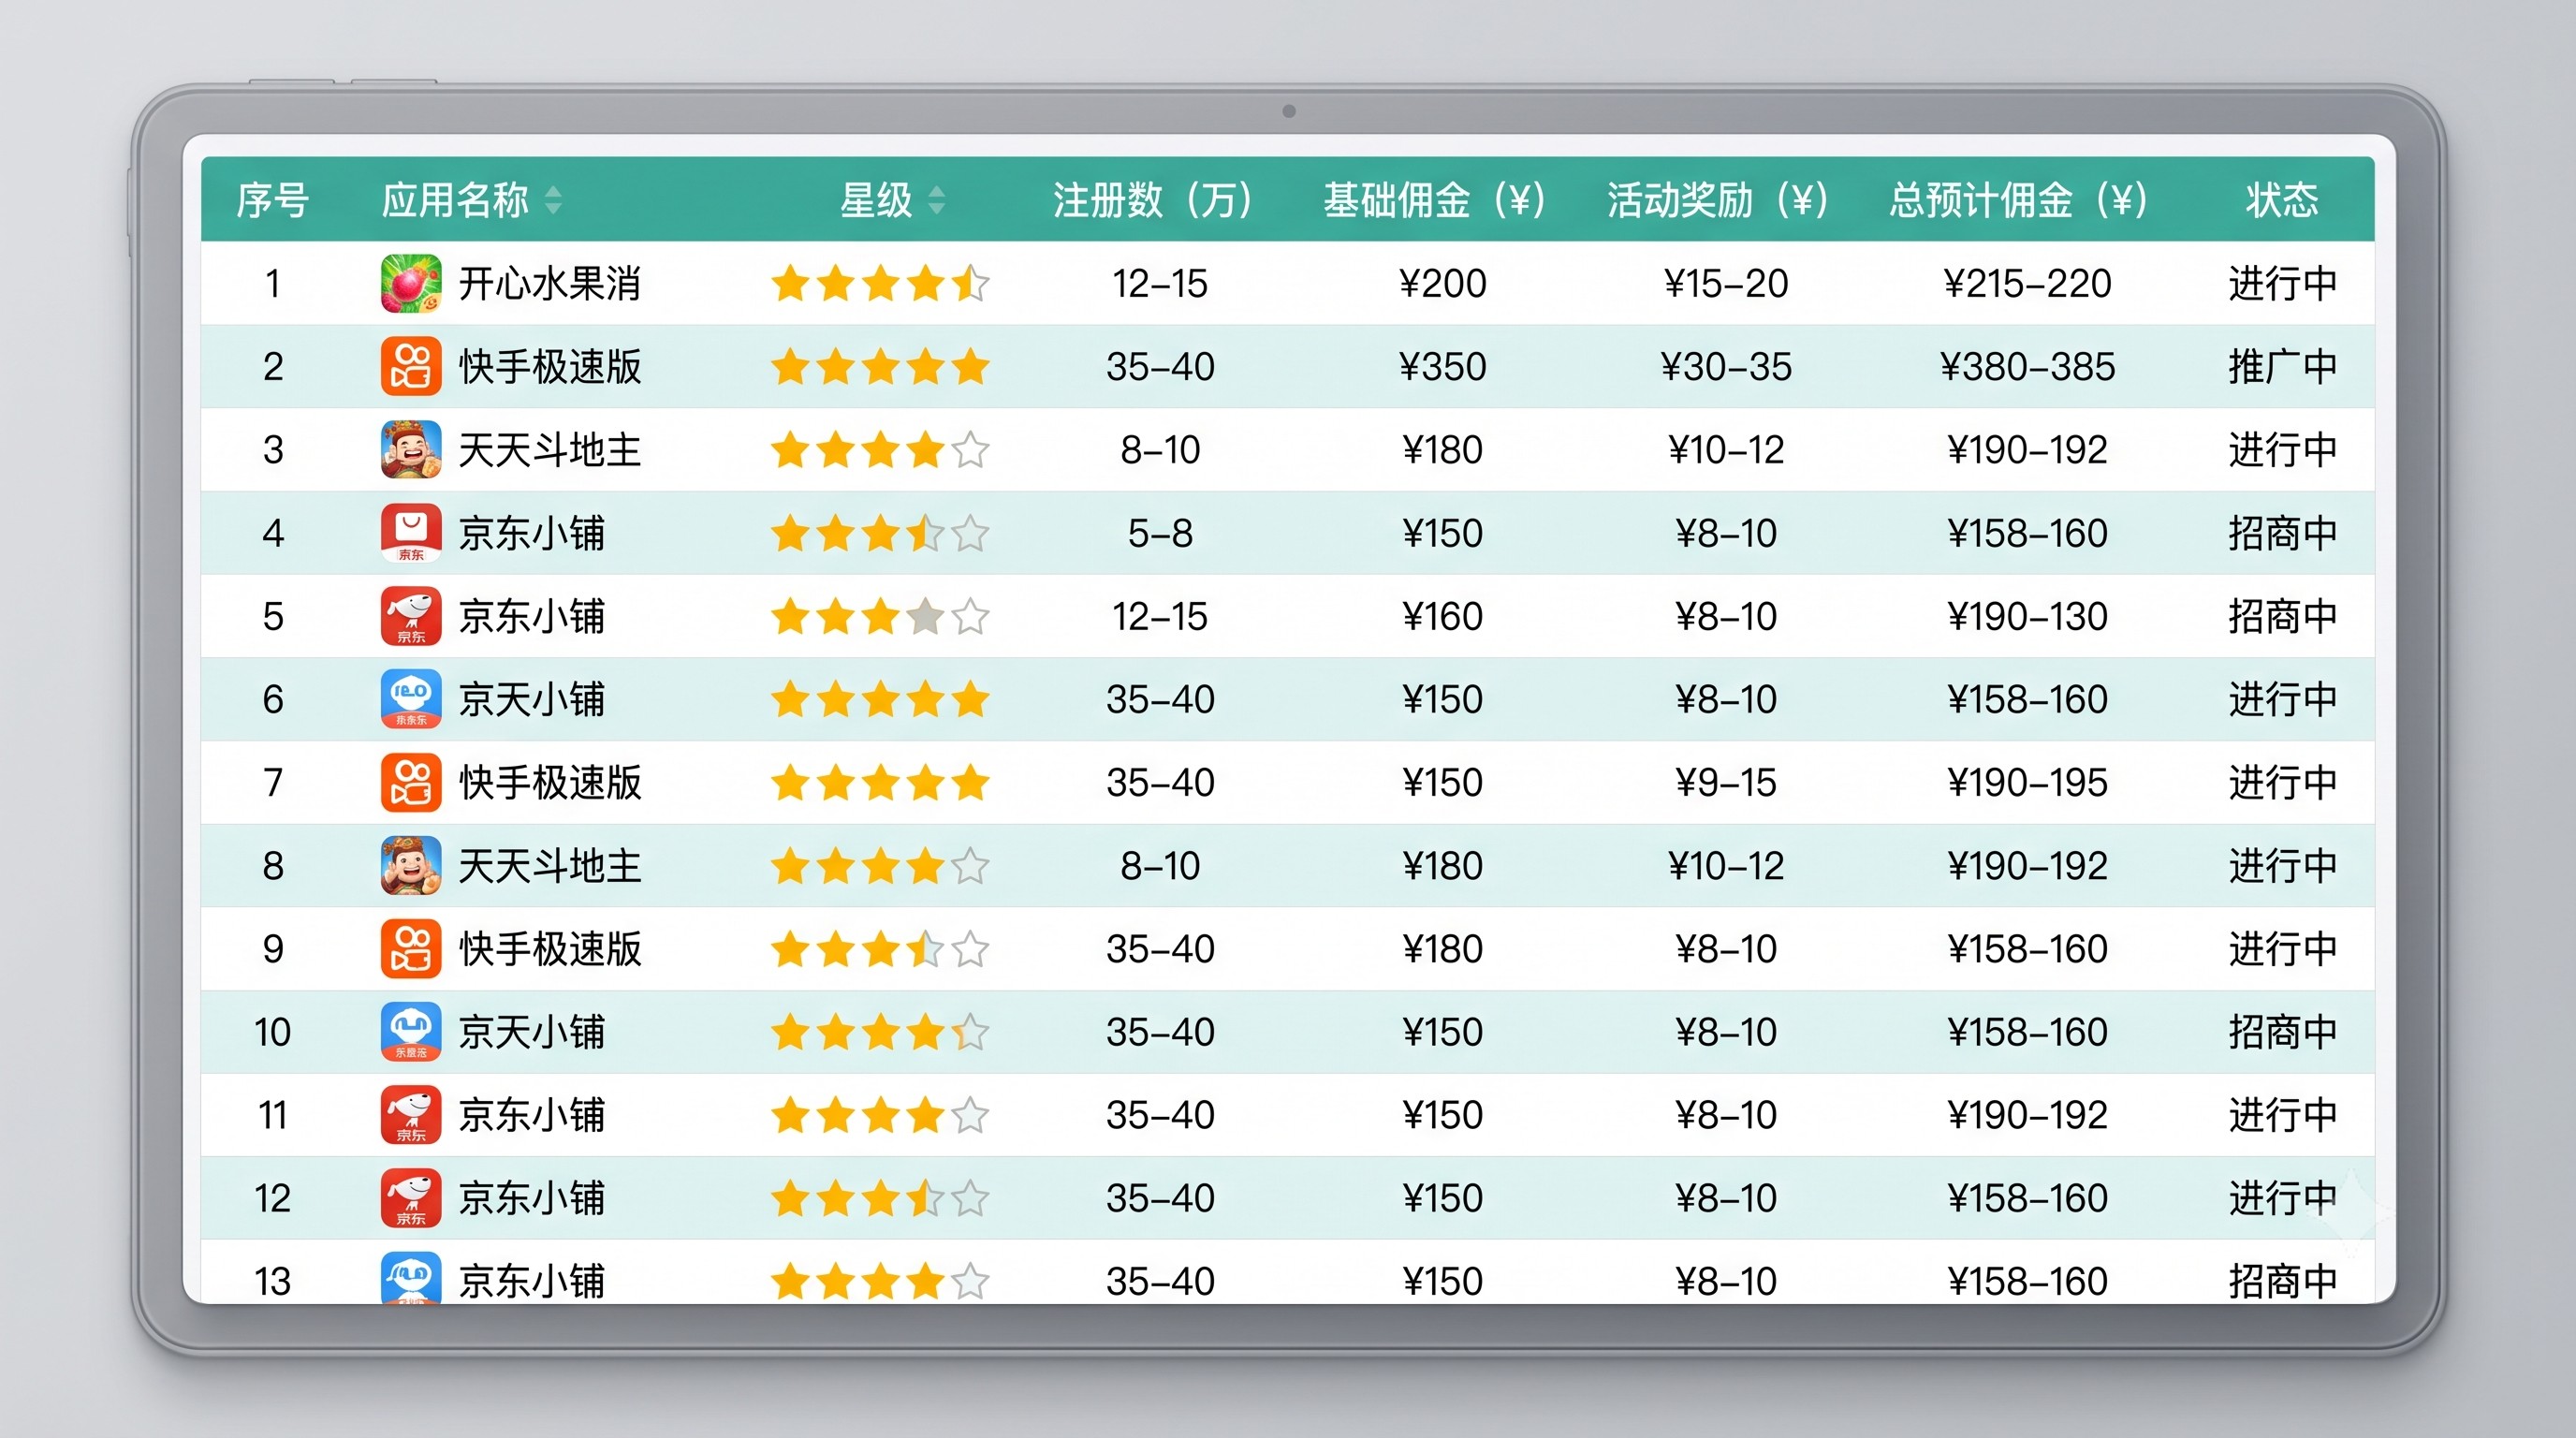Sort by 星级 using its sort arrows
2576x1438 pixels.
pos(936,200)
